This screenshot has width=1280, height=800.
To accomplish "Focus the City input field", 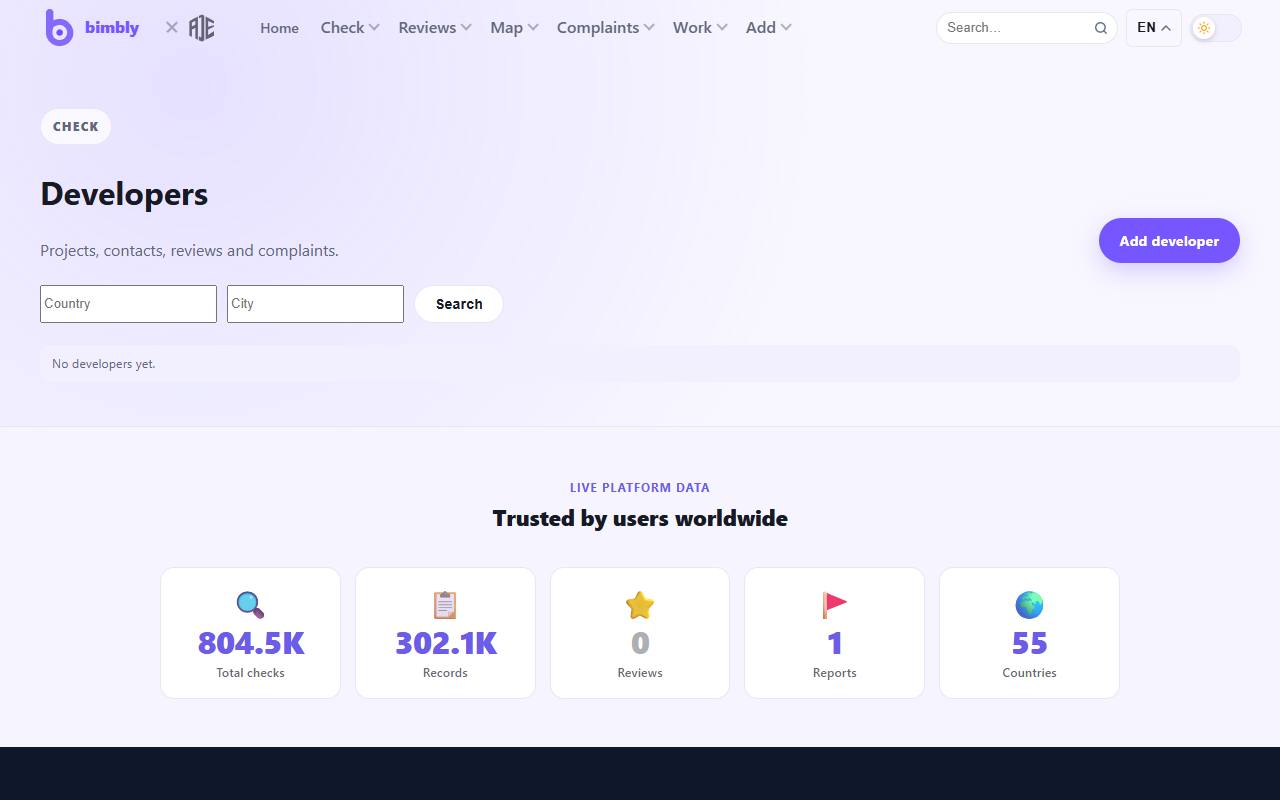I will pyautogui.click(x=315, y=304).
